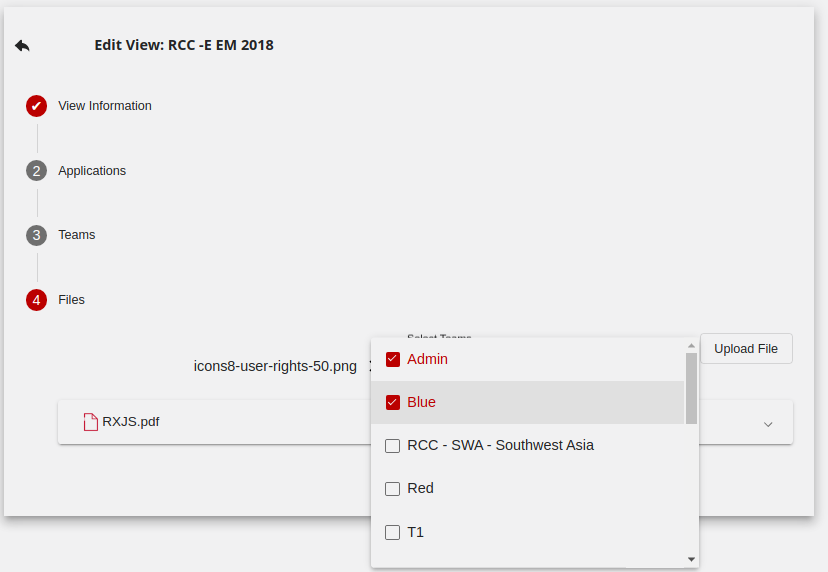828x572 pixels.
Task: Expand the RXJS.pdf panel chevron
Action: click(768, 424)
